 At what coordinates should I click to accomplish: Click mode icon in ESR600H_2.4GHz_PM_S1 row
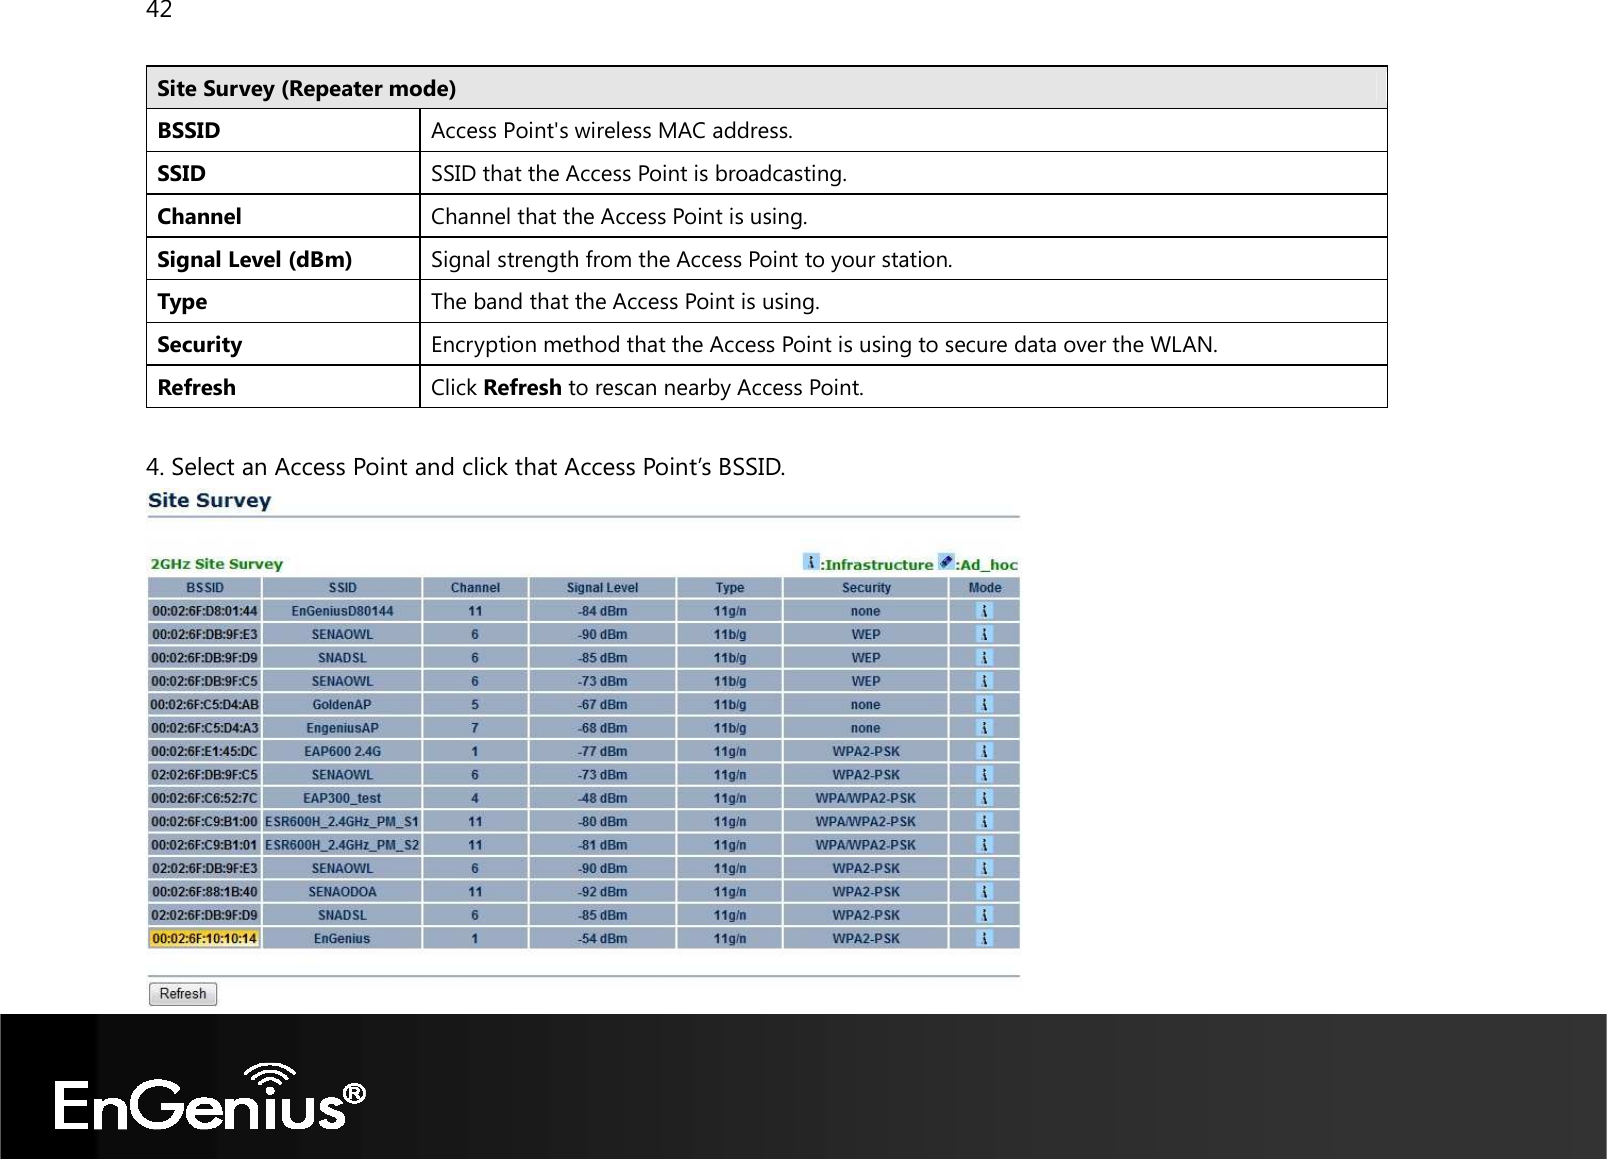985,821
